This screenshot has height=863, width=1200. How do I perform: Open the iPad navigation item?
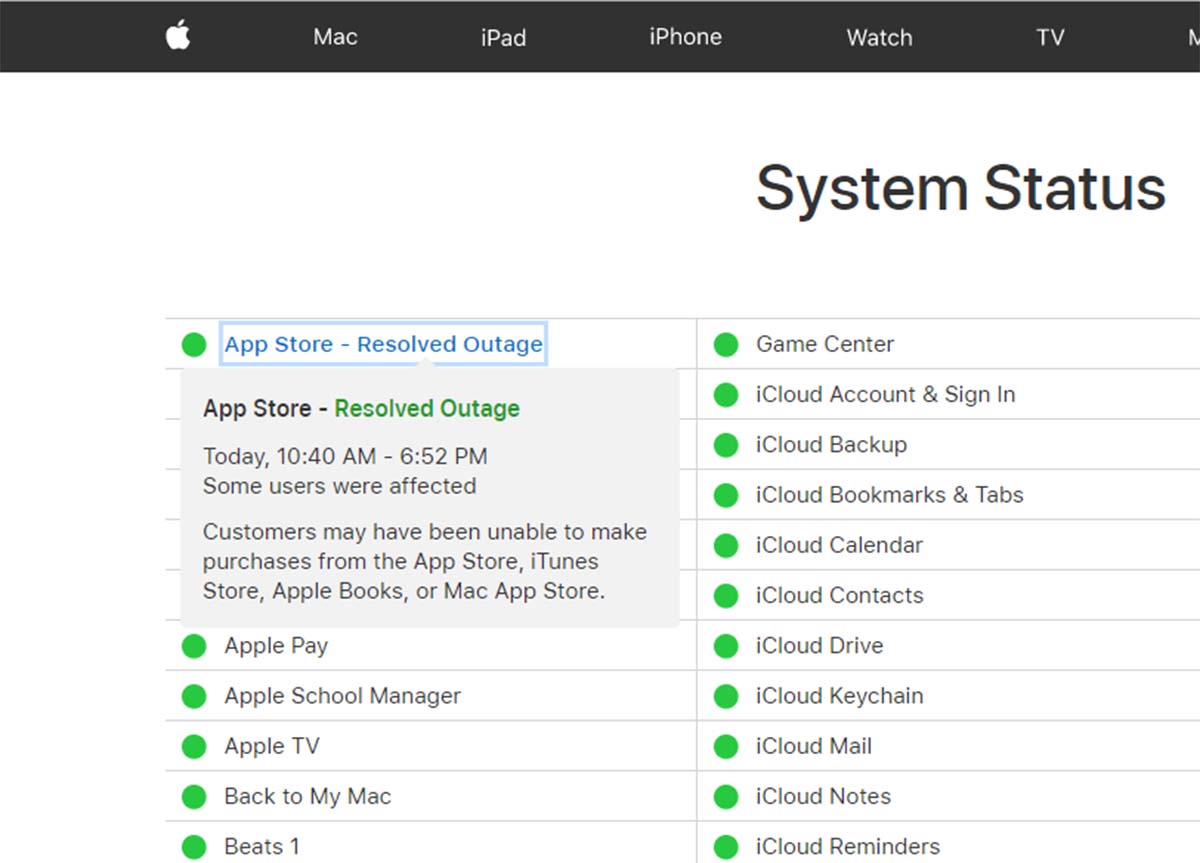503,38
